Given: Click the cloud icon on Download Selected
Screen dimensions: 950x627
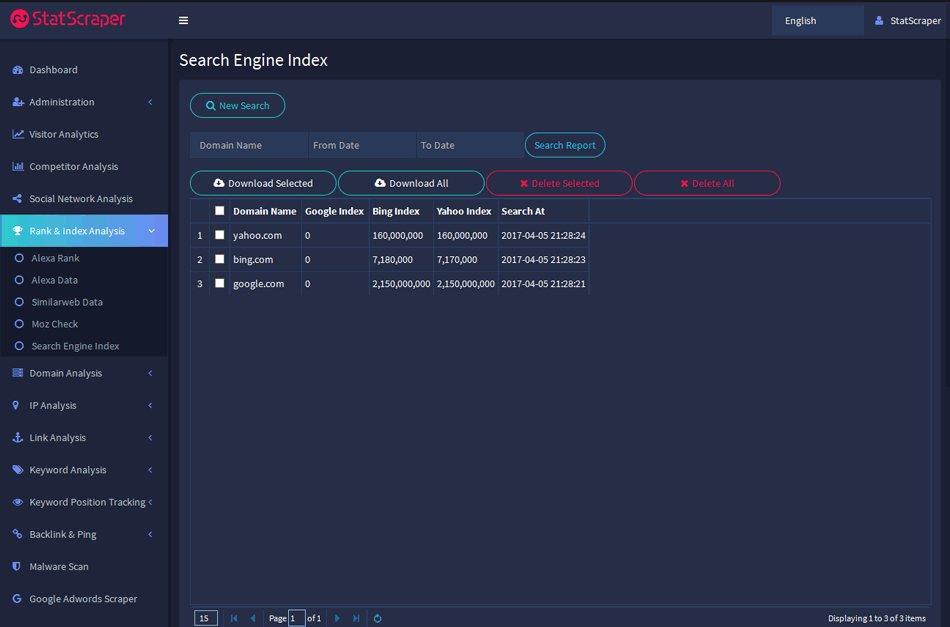Looking at the screenshot, I should coord(219,183).
